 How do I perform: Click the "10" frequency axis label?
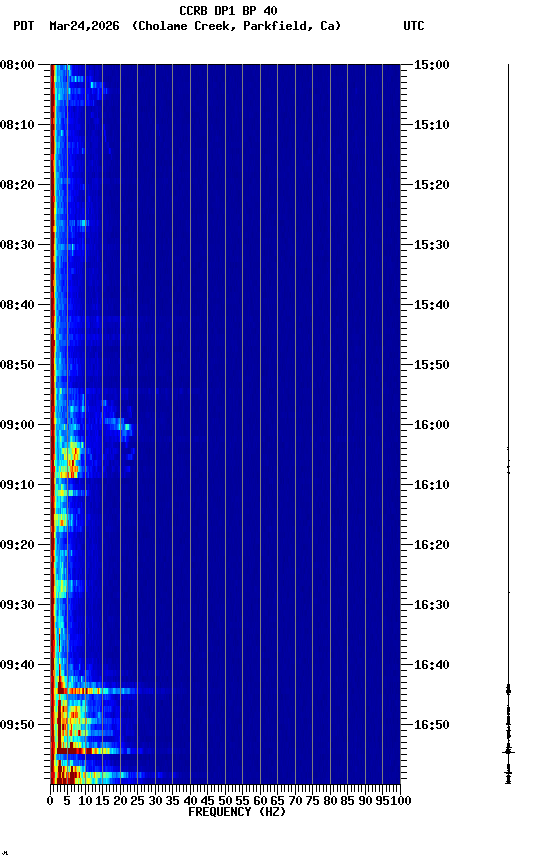click(85, 801)
